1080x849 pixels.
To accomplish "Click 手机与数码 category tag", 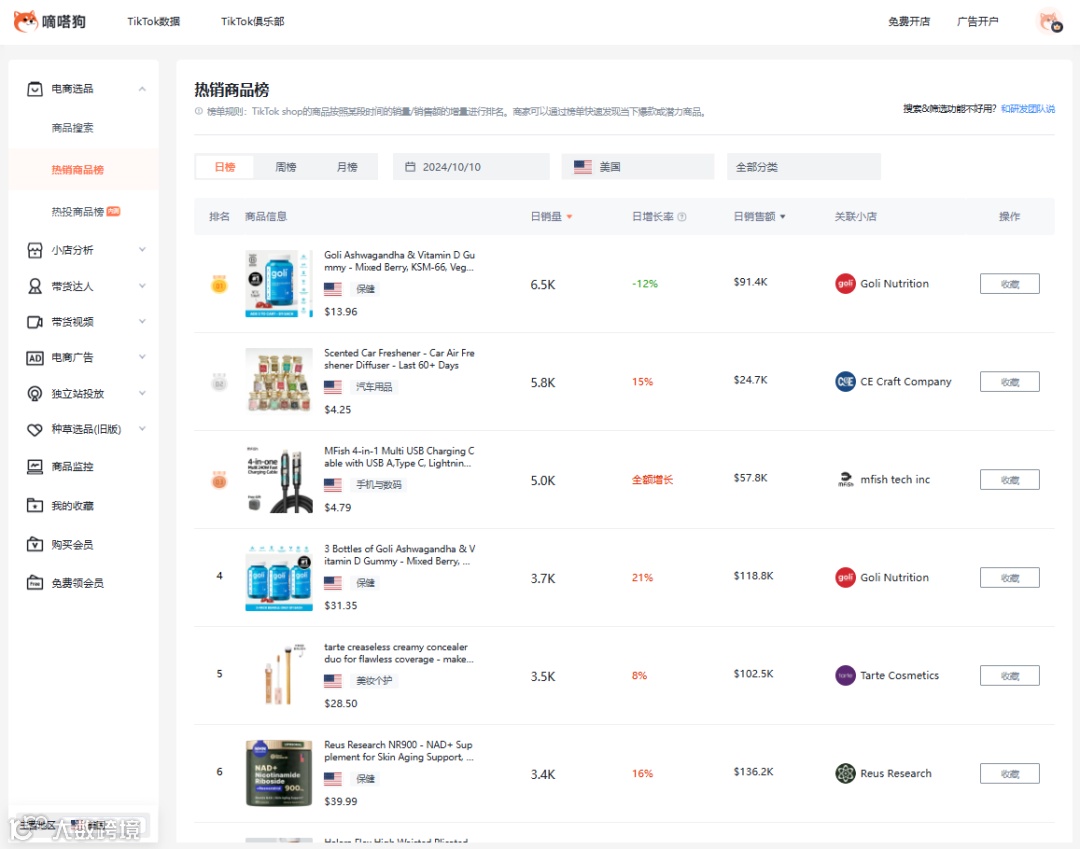I will (x=378, y=485).
